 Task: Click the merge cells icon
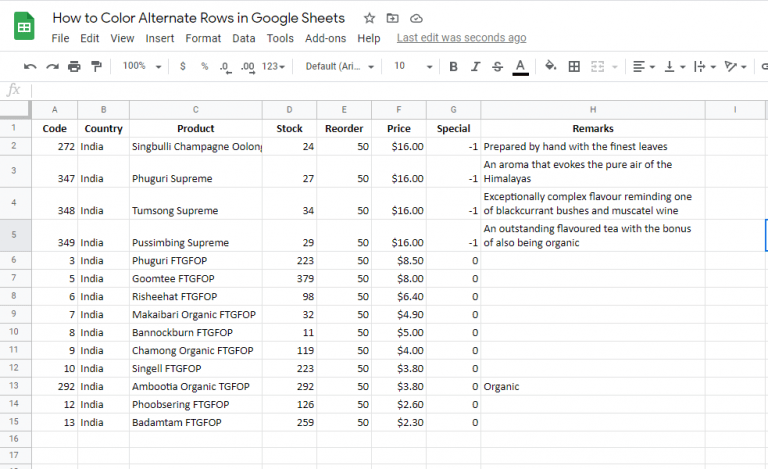tap(598, 67)
